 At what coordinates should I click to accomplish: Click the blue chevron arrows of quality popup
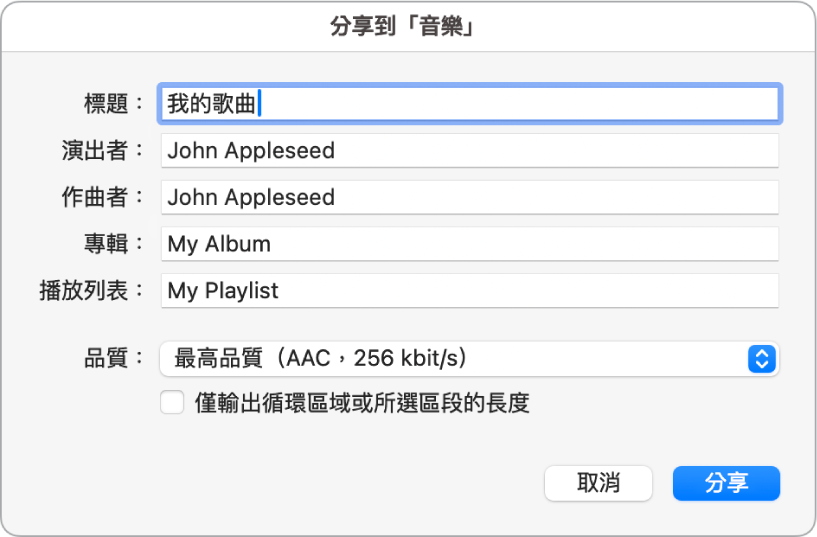[x=762, y=359]
